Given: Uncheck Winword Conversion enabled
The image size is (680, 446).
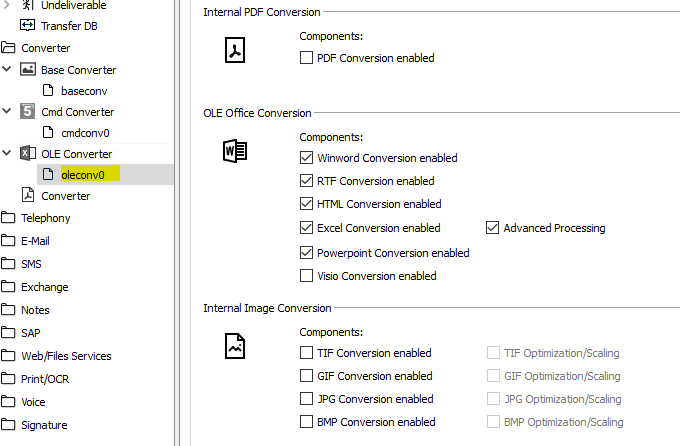Looking at the screenshot, I should coord(306,157).
